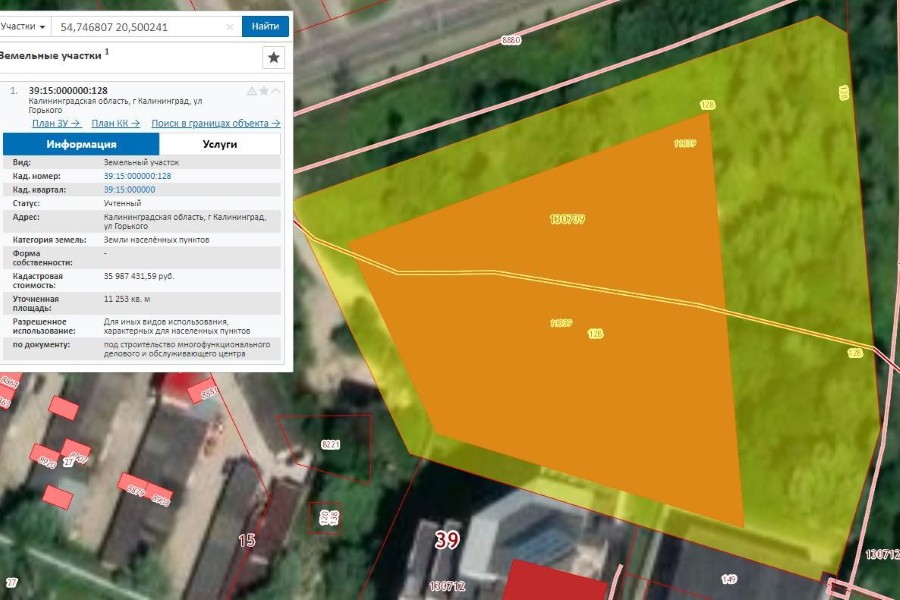Click the large 39 district label
Image resolution: width=900 pixels, height=600 pixels.
click(x=446, y=541)
